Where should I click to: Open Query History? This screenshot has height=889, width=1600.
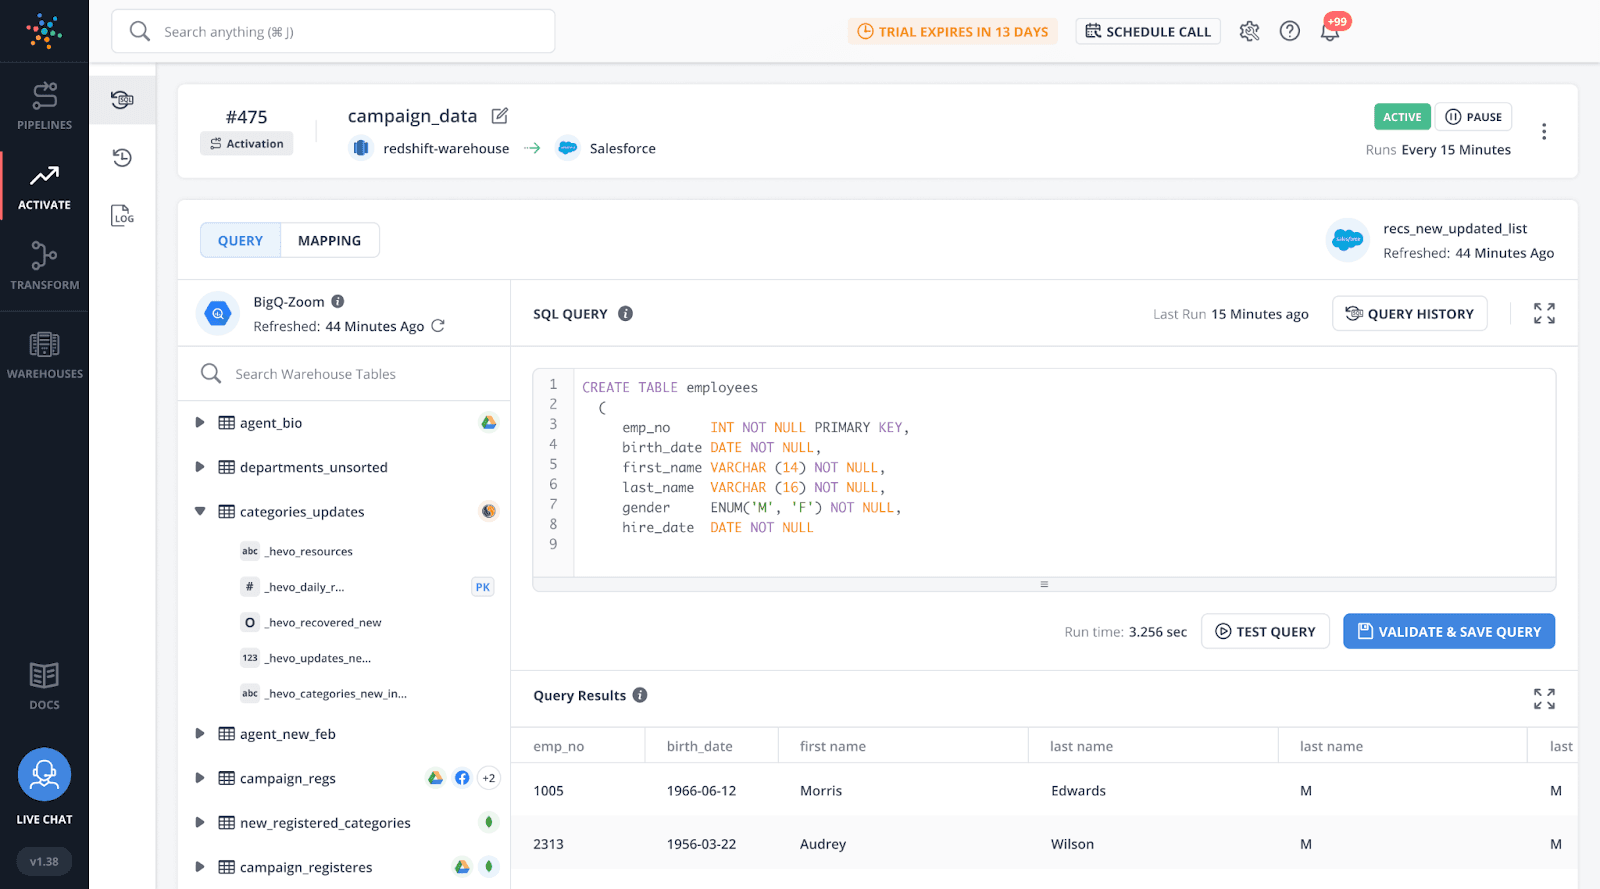pyautogui.click(x=1409, y=314)
